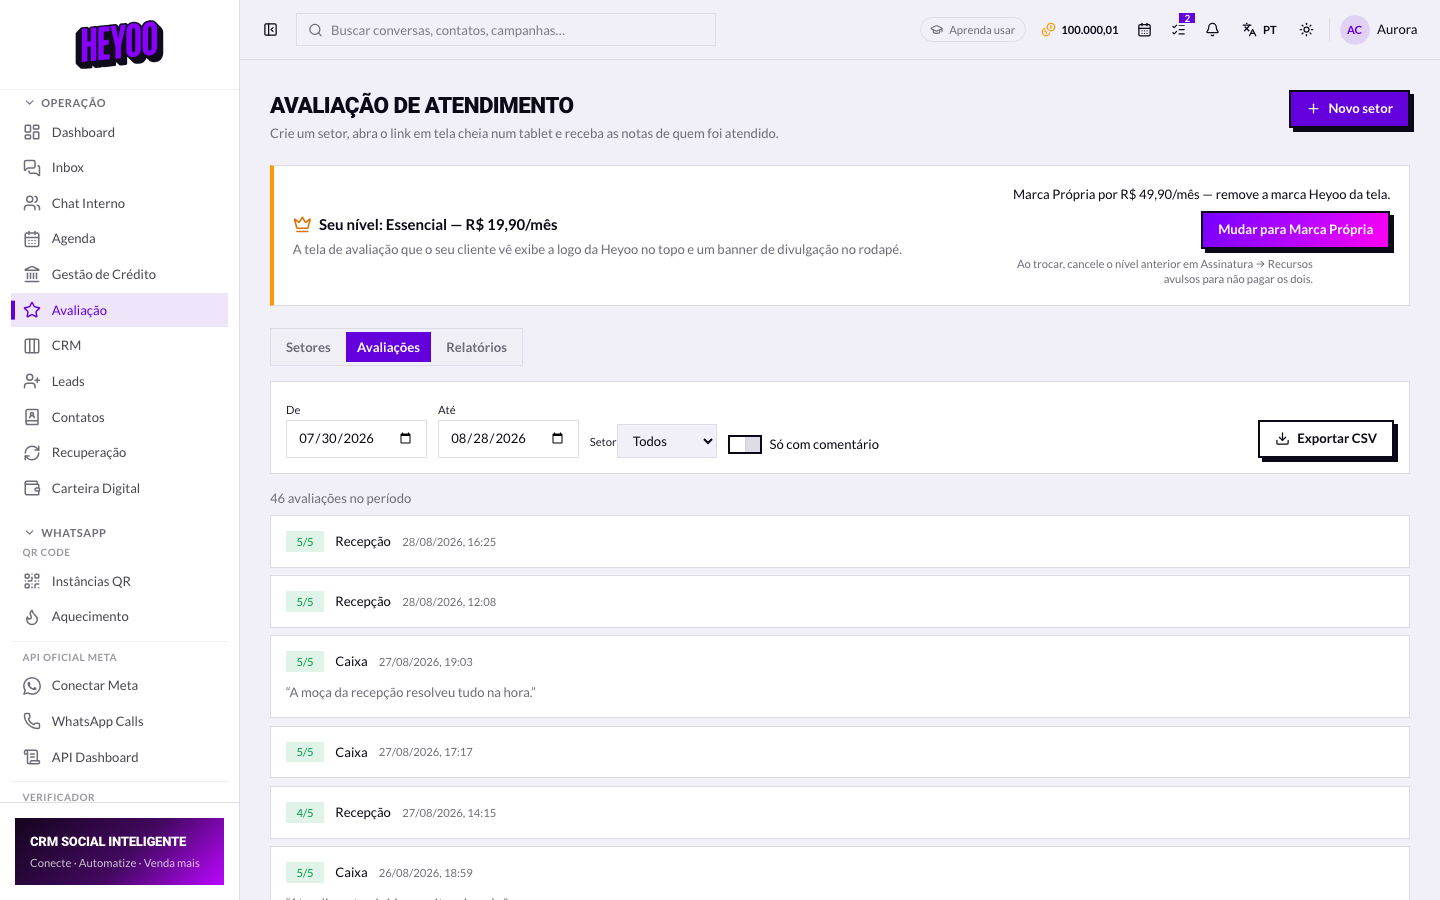Focus the search conversations field
Viewport: 1440px width, 900px height.
click(506, 30)
